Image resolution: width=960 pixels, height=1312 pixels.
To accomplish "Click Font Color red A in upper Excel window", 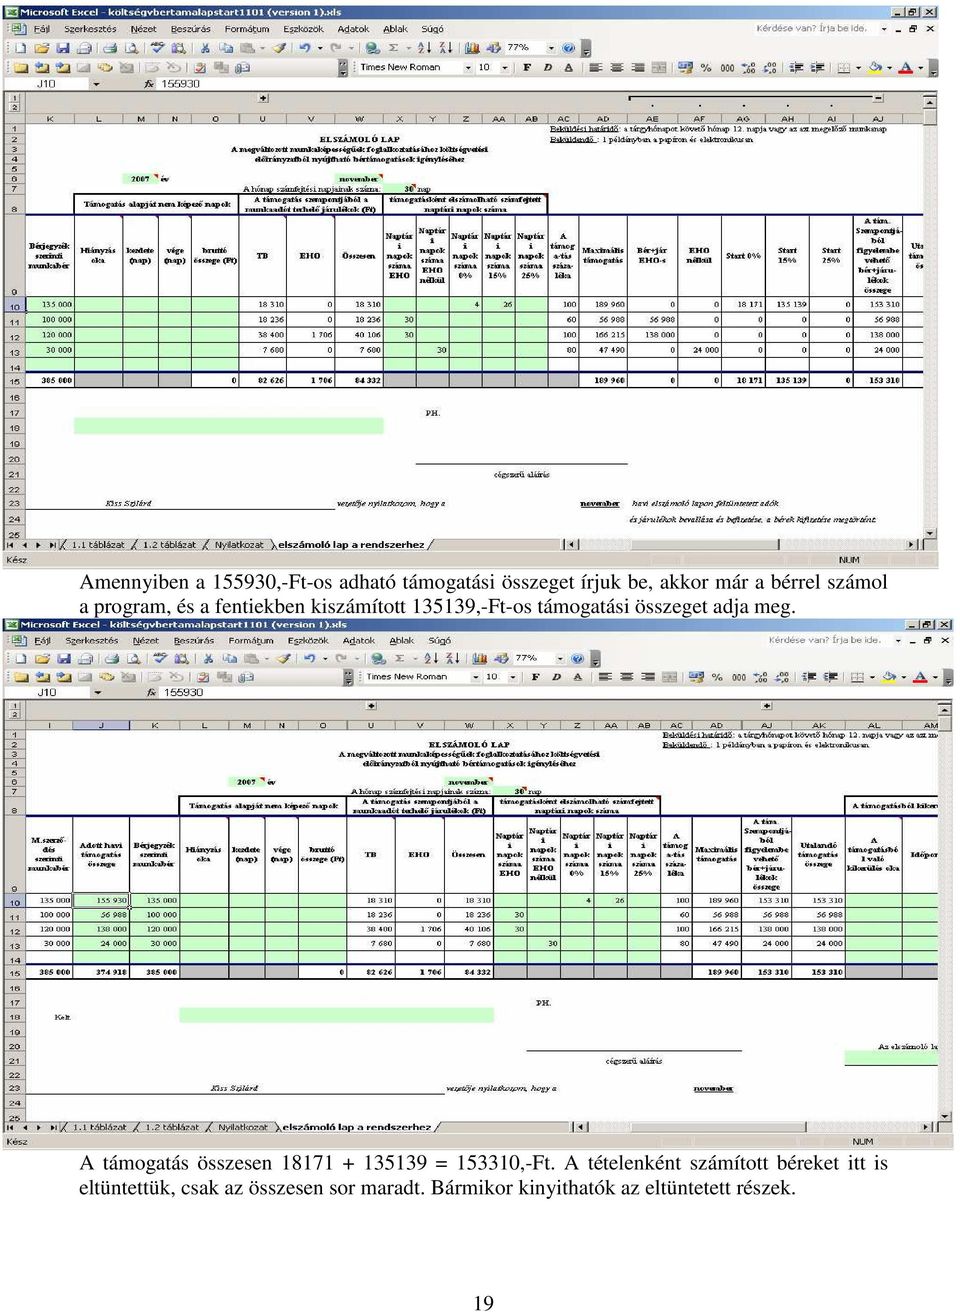I will 905,68.
